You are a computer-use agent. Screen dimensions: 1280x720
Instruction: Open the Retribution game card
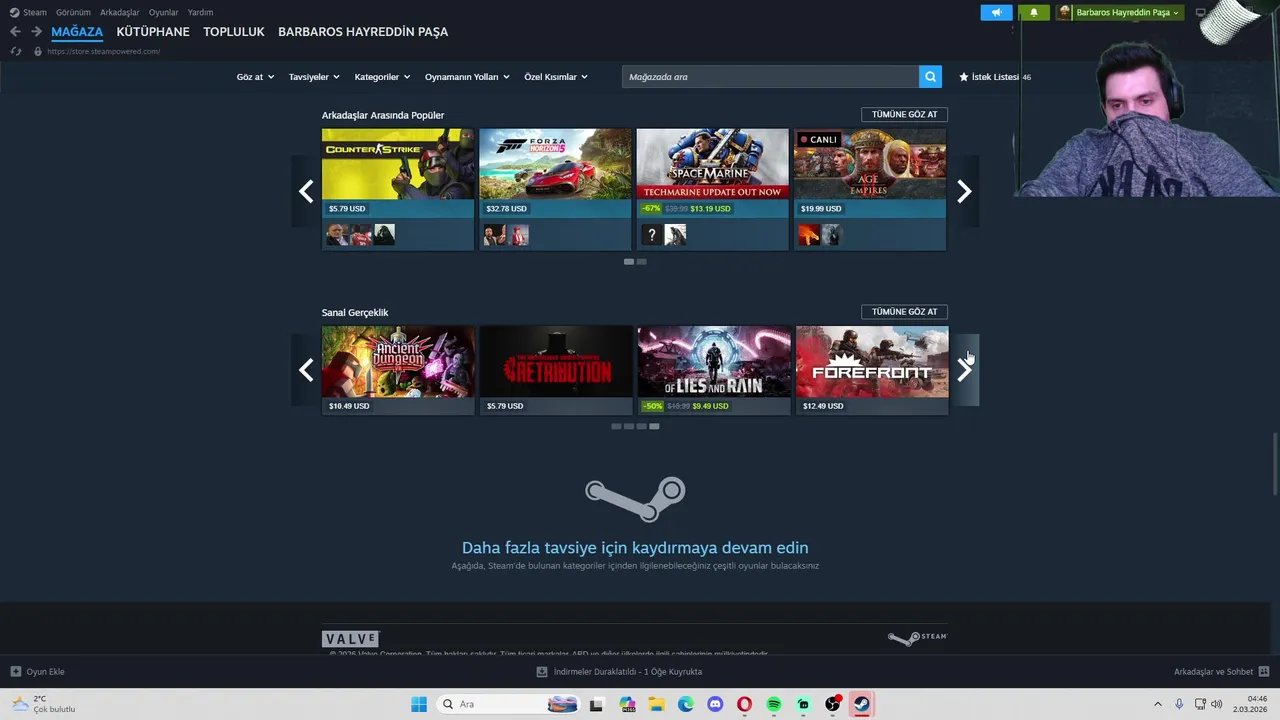pos(556,370)
